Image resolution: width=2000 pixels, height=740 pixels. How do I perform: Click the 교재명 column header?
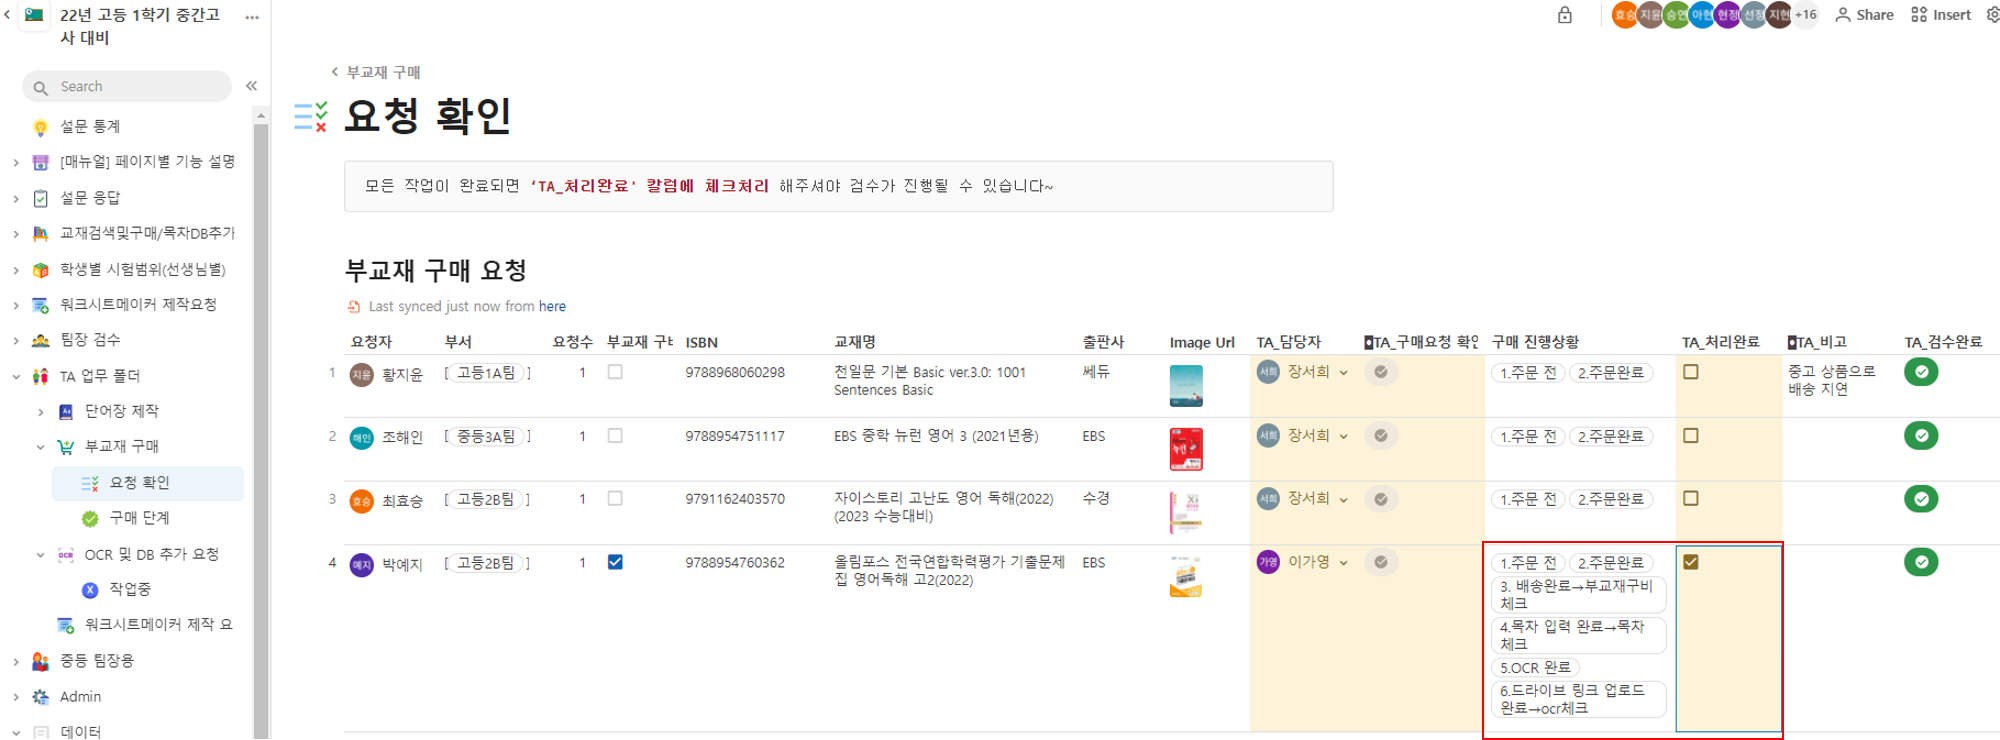point(855,342)
